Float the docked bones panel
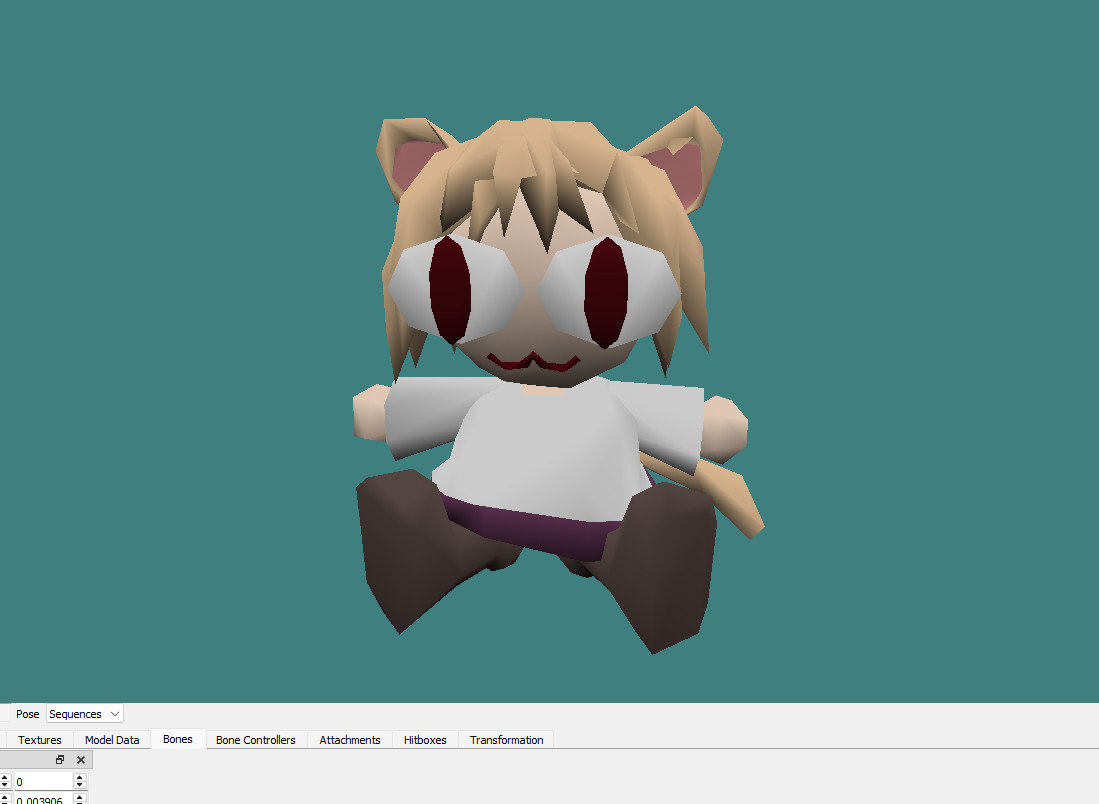This screenshot has height=804, width=1099. tap(60, 760)
